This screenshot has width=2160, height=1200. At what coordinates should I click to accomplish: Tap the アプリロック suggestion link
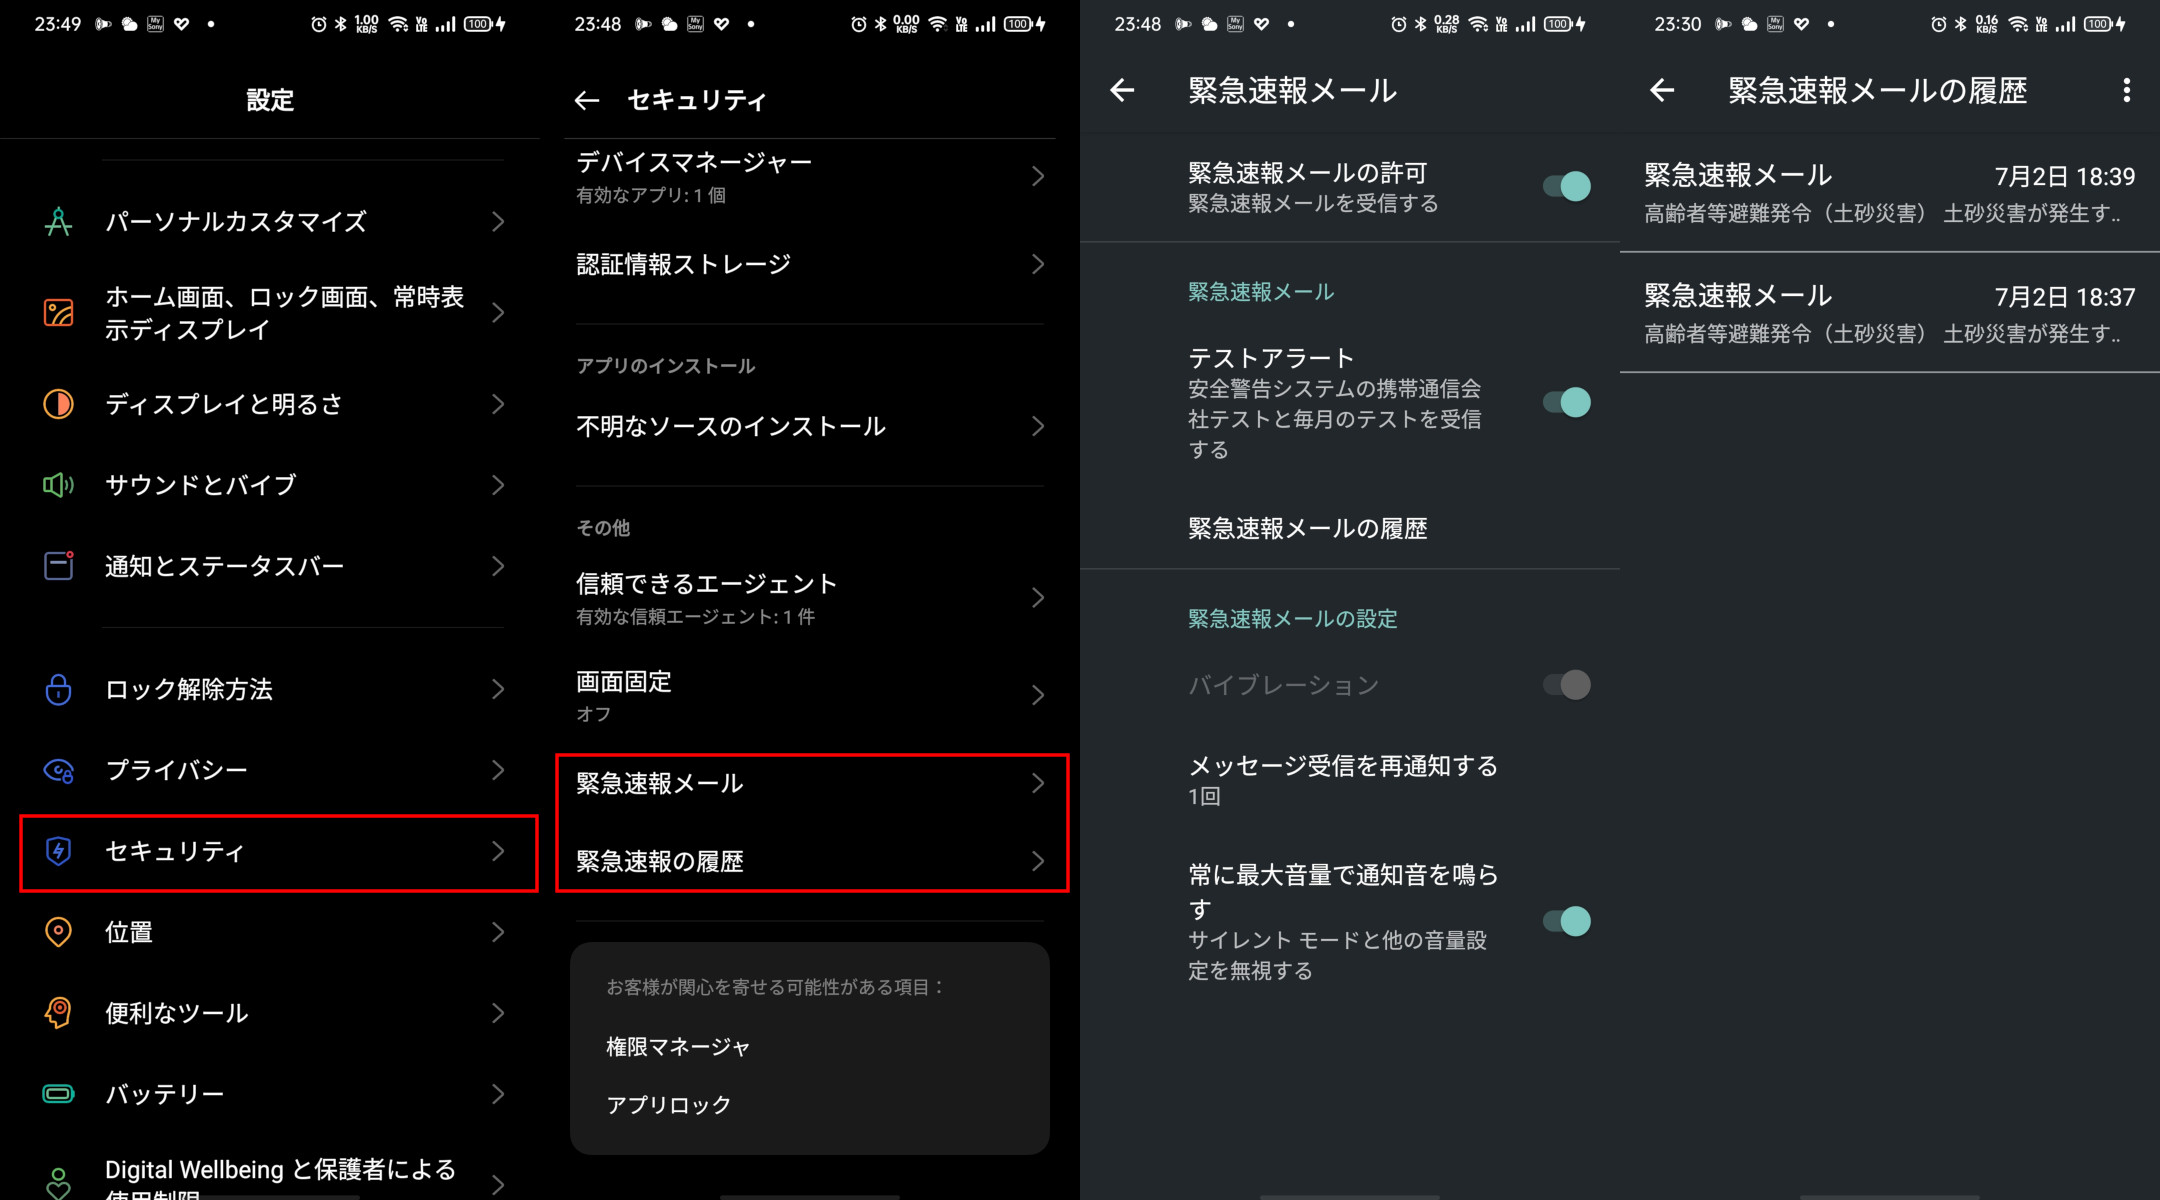point(669,1105)
